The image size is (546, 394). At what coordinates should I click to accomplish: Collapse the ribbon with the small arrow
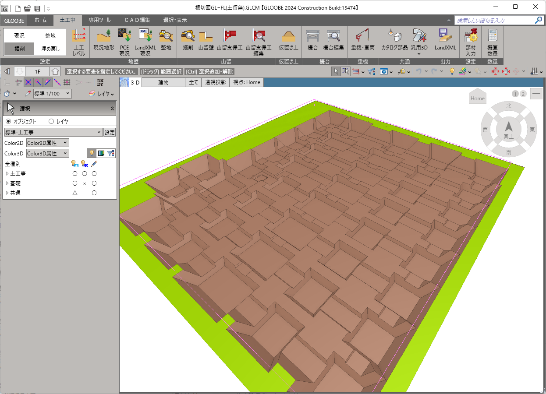[x=448, y=21]
